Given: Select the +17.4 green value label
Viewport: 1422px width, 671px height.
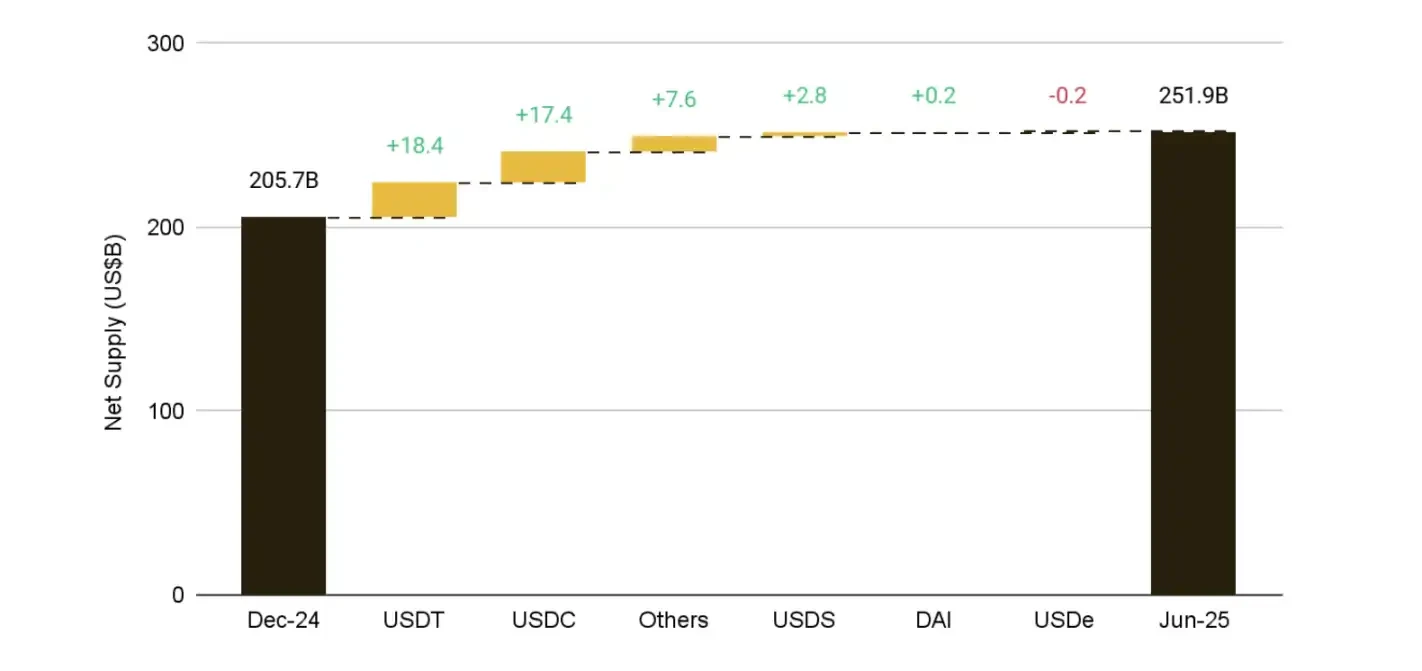Looking at the screenshot, I should (x=544, y=115).
